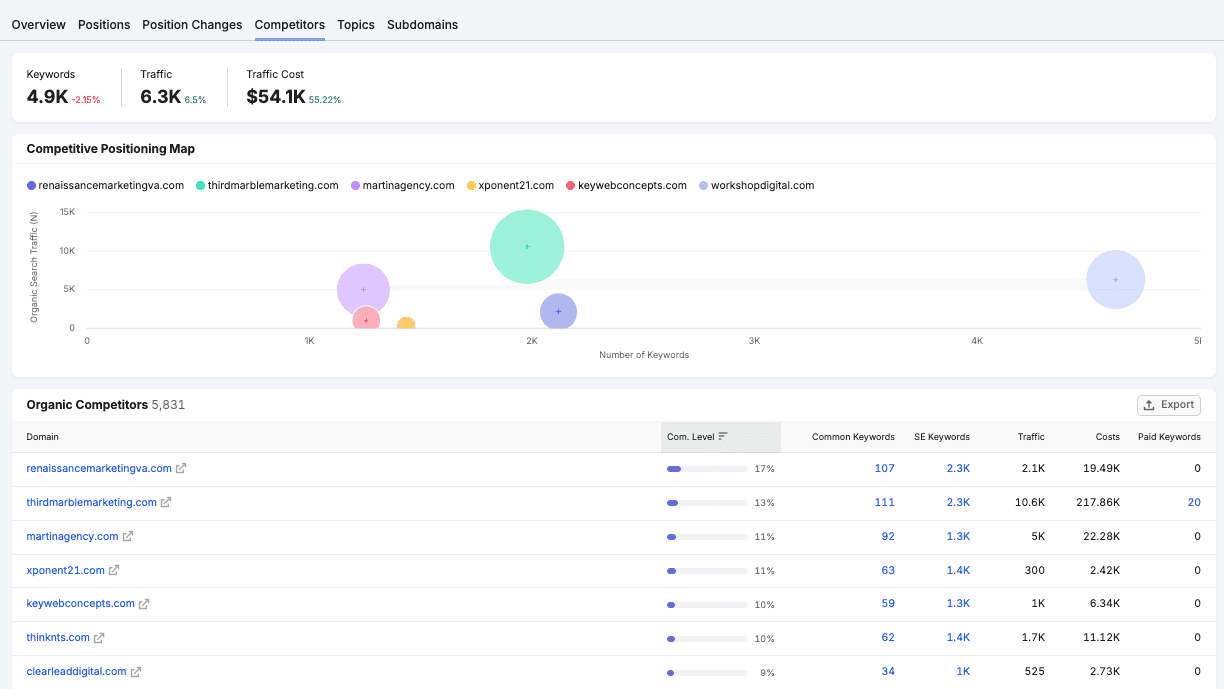Open thinknts.com domain link
The width and height of the screenshot is (1224, 689).
click(58, 637)
